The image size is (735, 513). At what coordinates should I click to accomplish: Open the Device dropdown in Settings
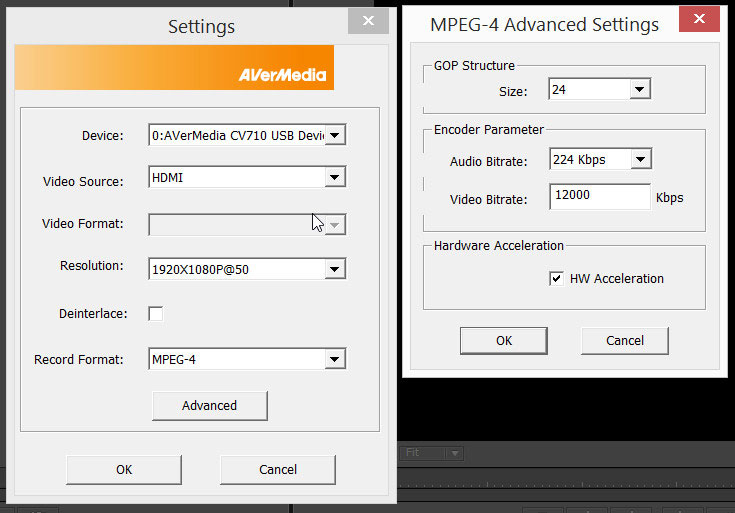247,135
